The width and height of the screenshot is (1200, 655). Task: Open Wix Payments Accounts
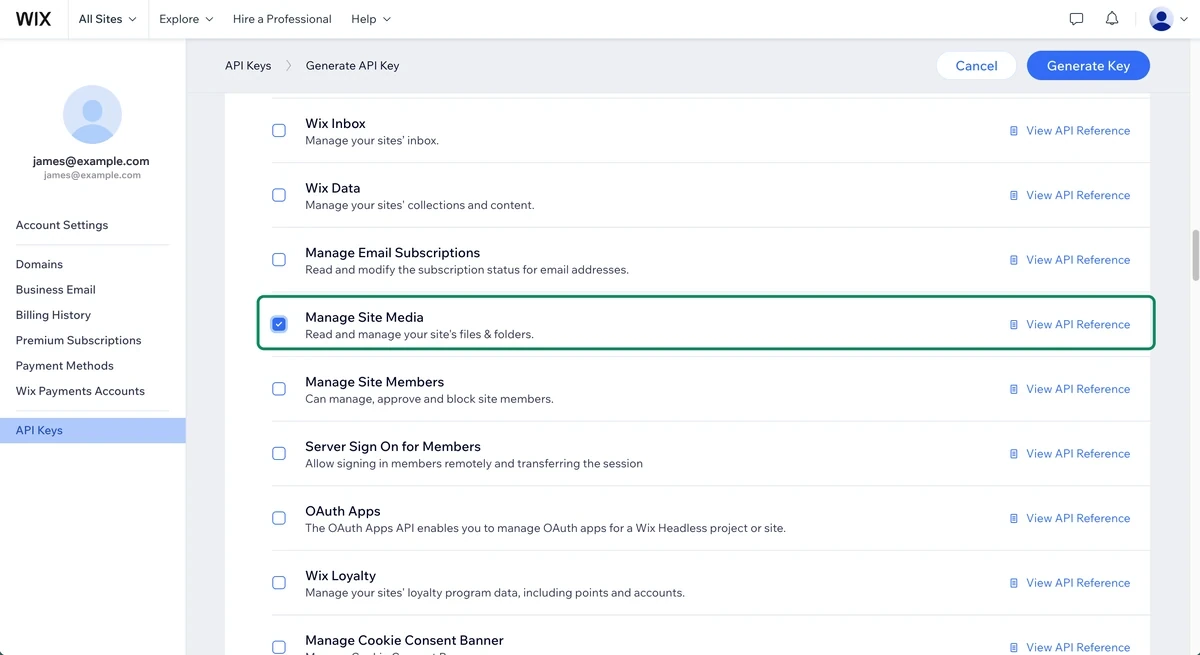coord(80,391)
